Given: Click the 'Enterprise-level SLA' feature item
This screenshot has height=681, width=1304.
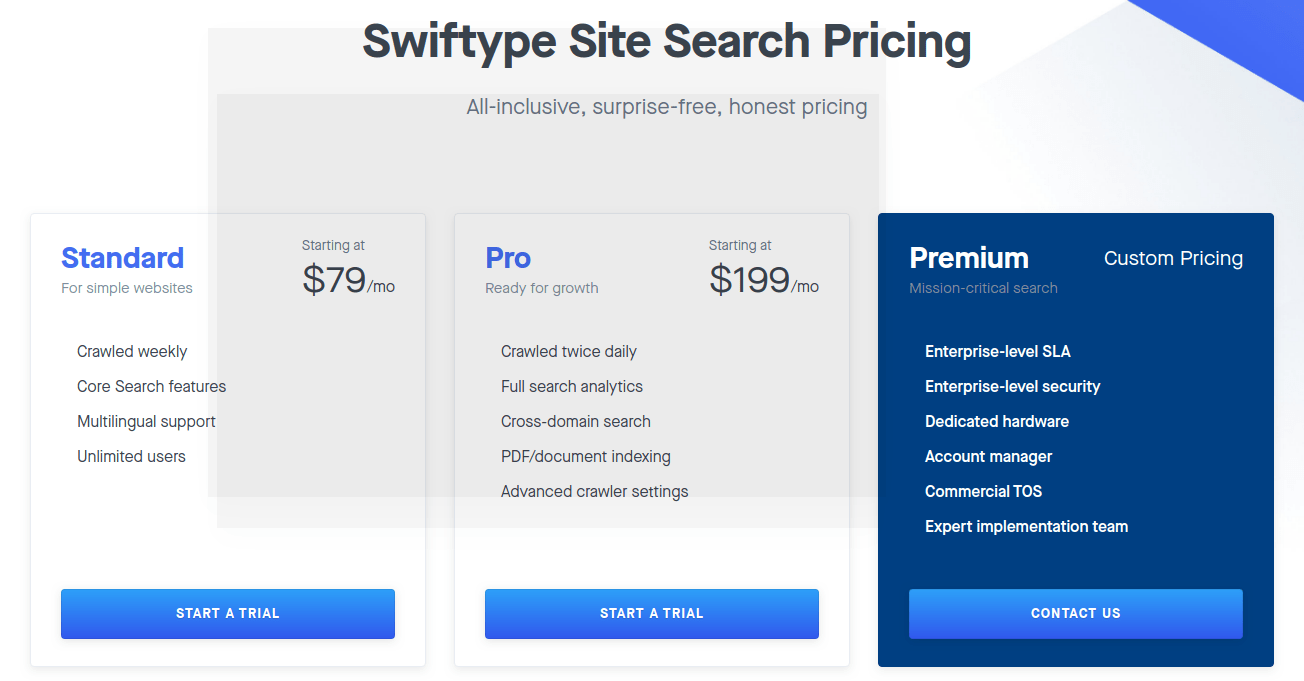Looking at the screenshot, I should tap(998, 351).
